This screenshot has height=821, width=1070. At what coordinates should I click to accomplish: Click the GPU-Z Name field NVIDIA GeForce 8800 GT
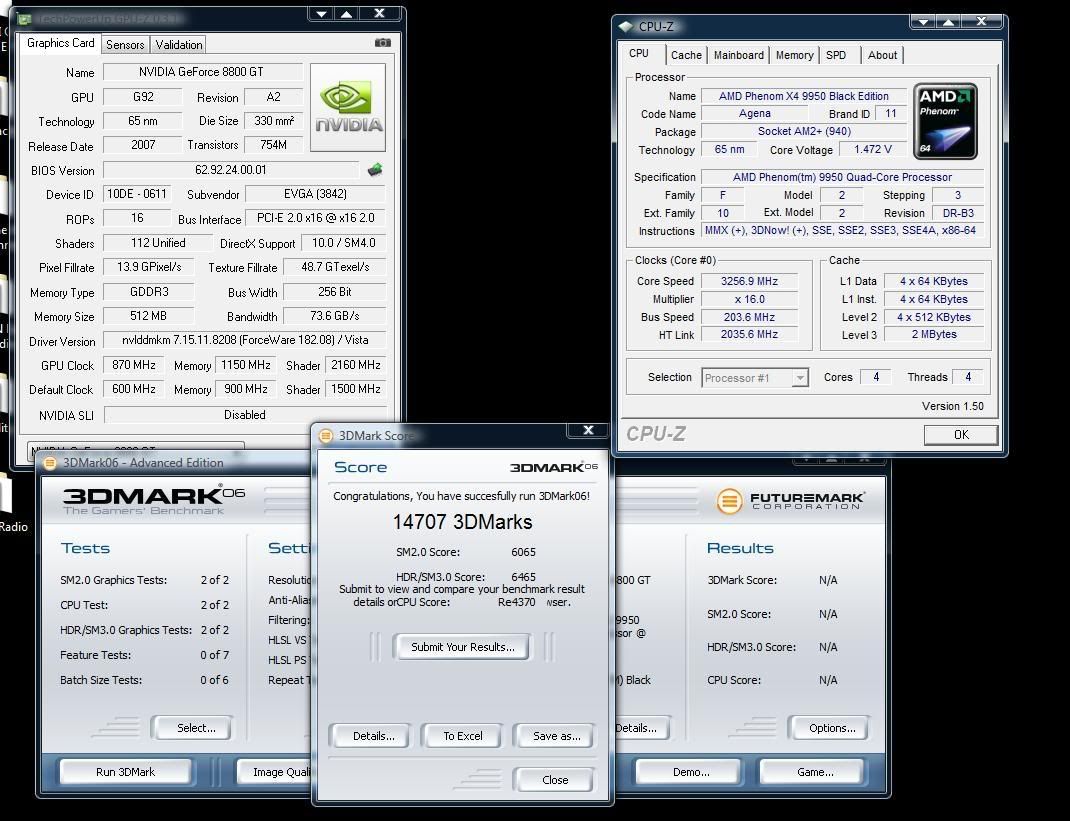coord(201,72)
